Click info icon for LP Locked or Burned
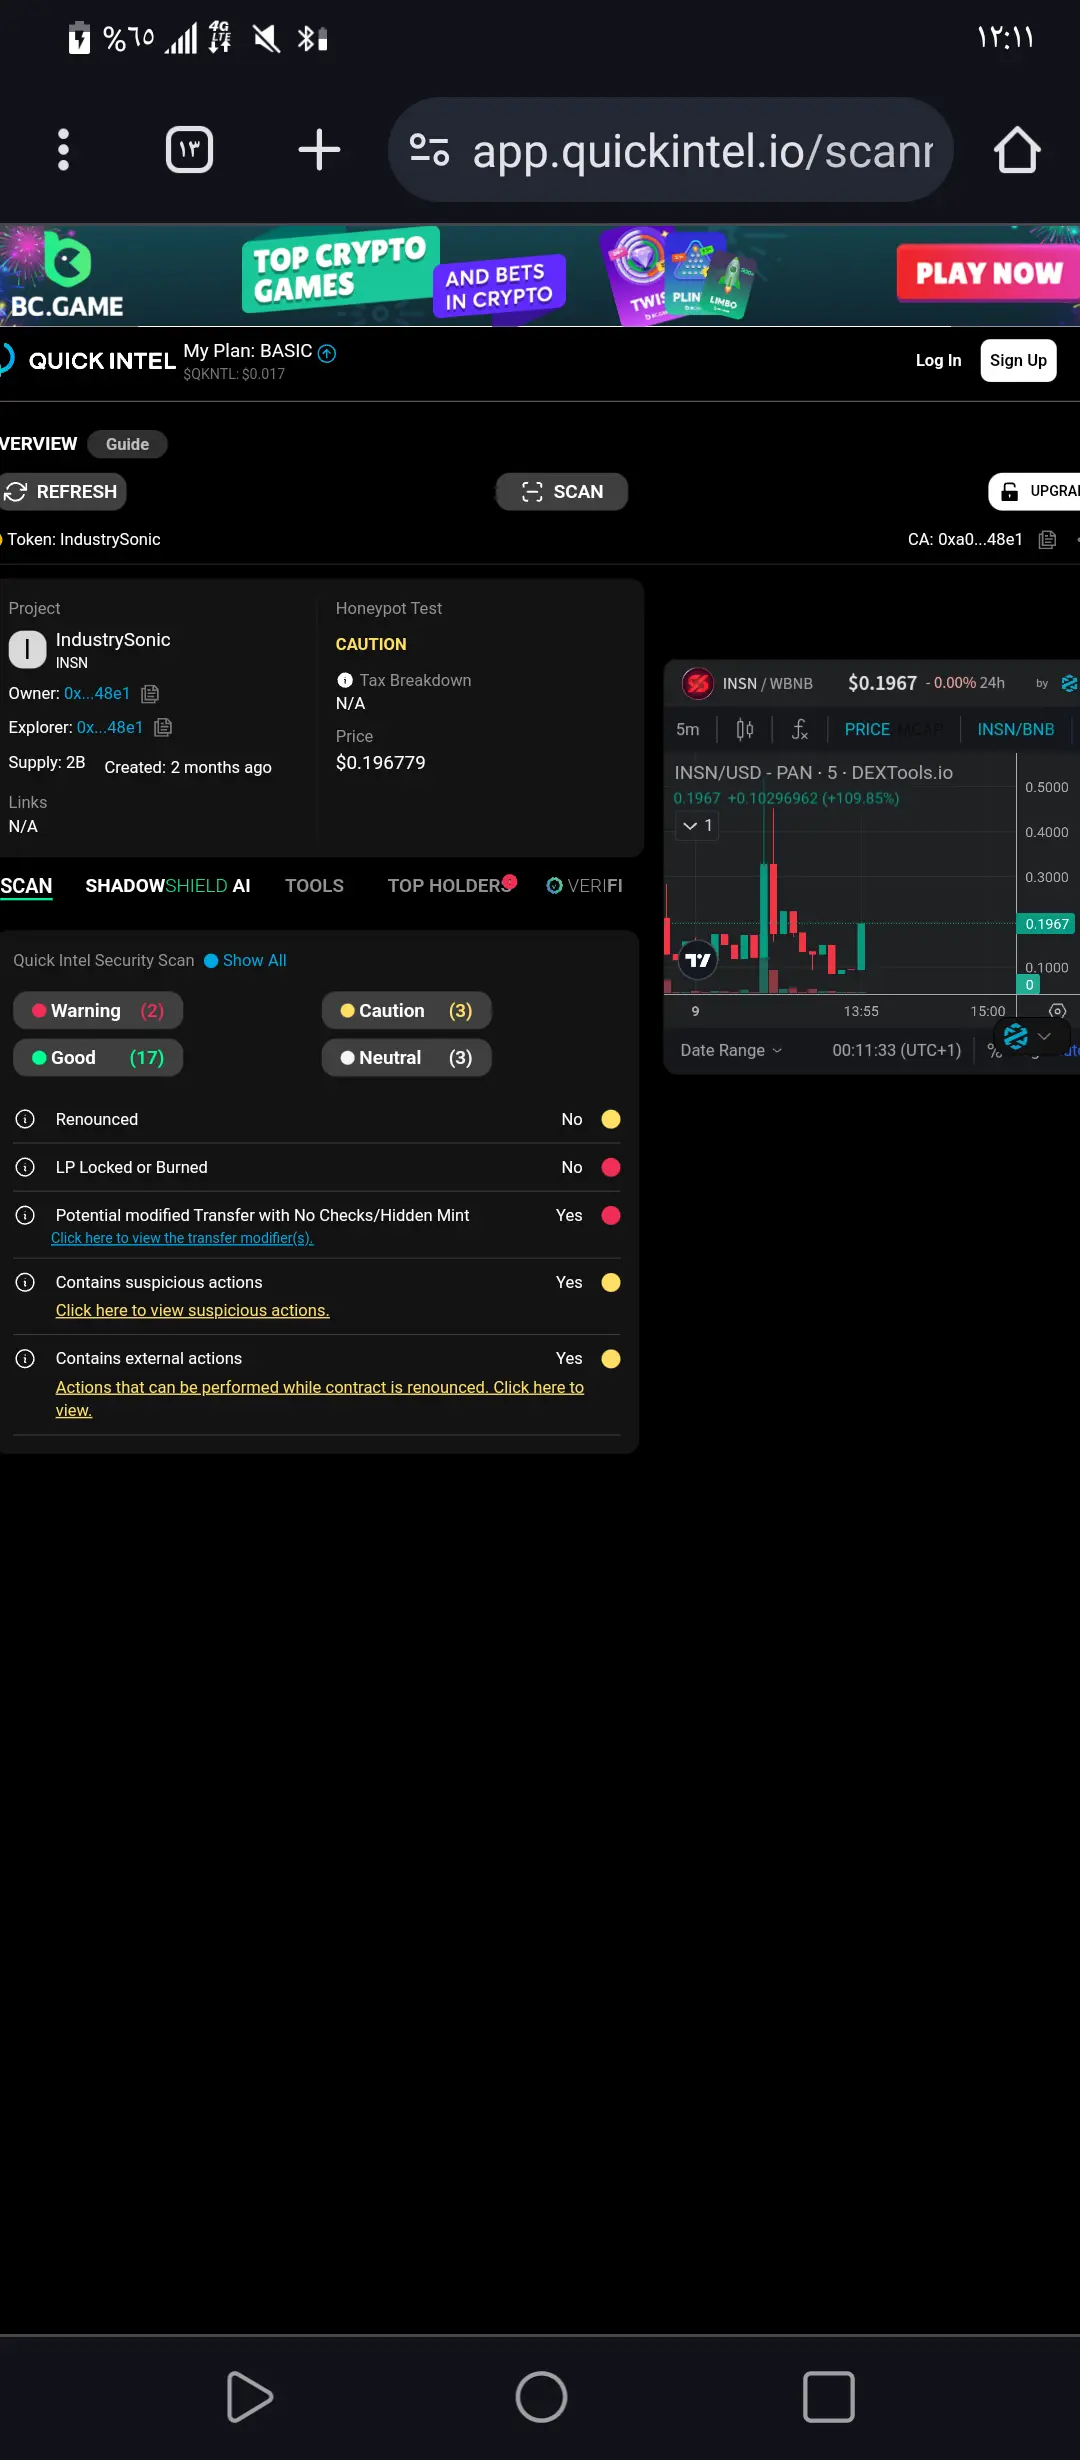Image resolution: width=1080 pixels, height=2460 pixels. pyautogui.click(x=26, y=1167)
